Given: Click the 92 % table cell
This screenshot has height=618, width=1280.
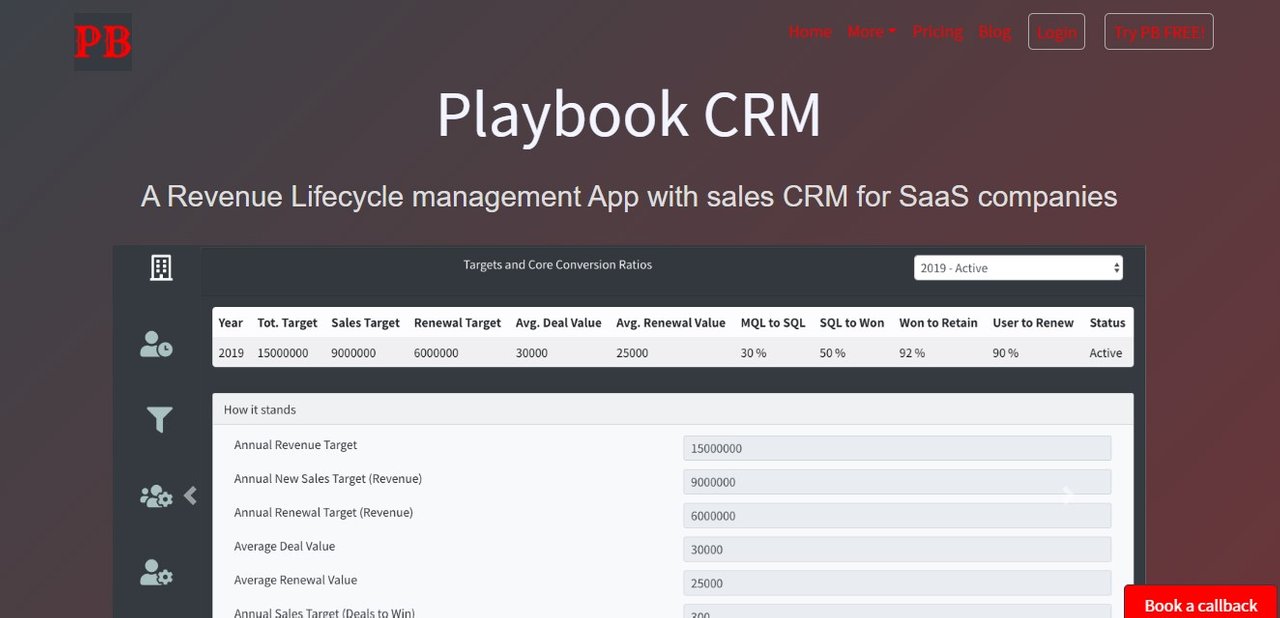Looking at the screenshot, I should tap(912, 353).
